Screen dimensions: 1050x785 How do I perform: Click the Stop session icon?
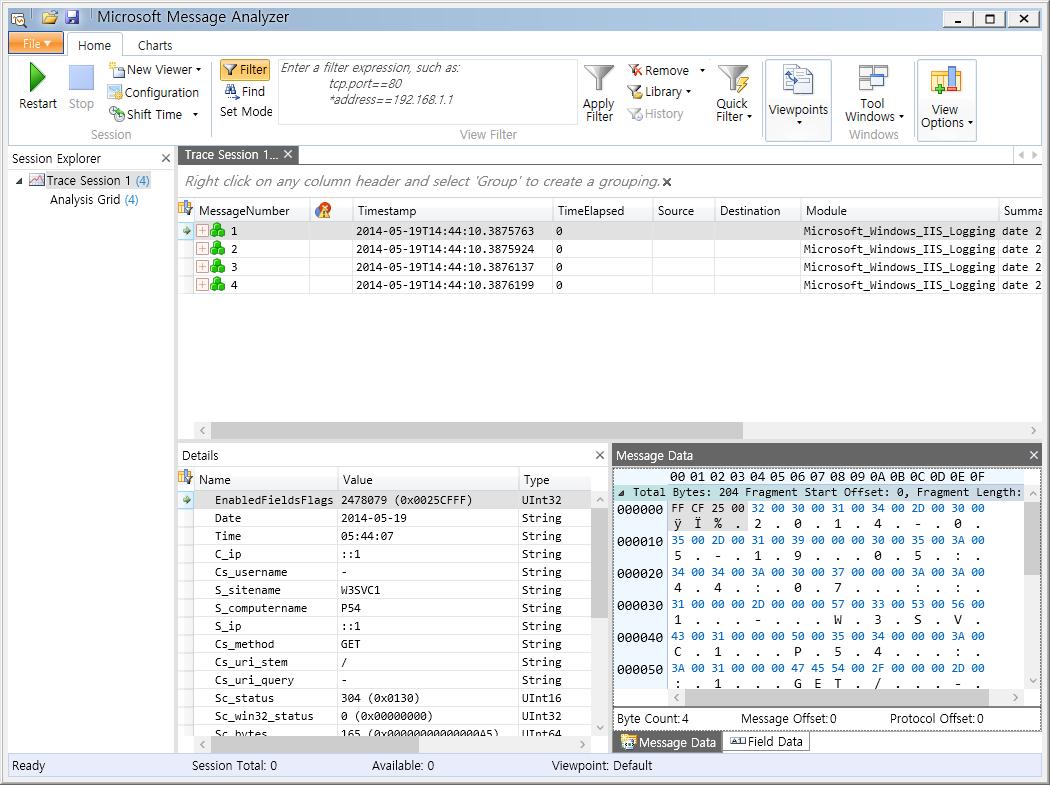pos(81,78)
